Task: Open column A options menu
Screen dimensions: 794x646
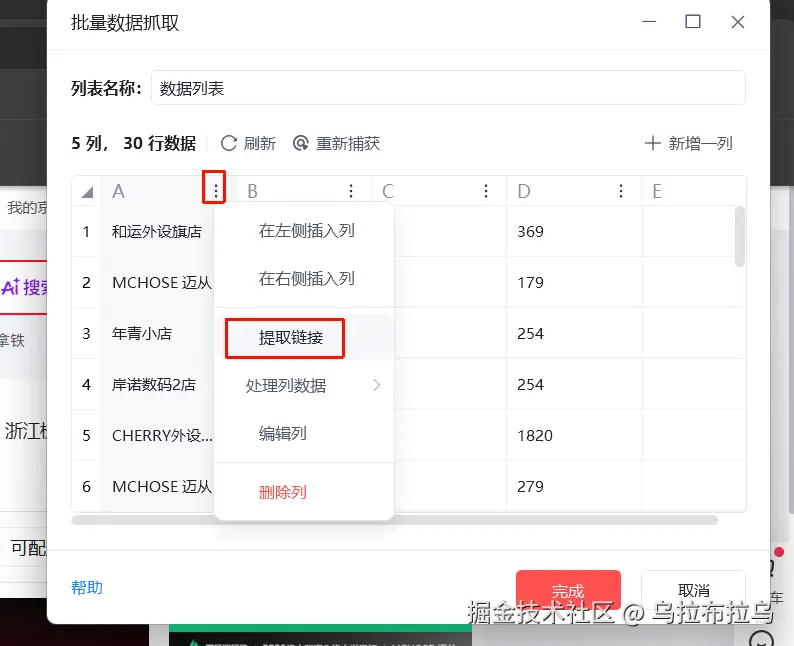Action: click(x=216, y=191)
